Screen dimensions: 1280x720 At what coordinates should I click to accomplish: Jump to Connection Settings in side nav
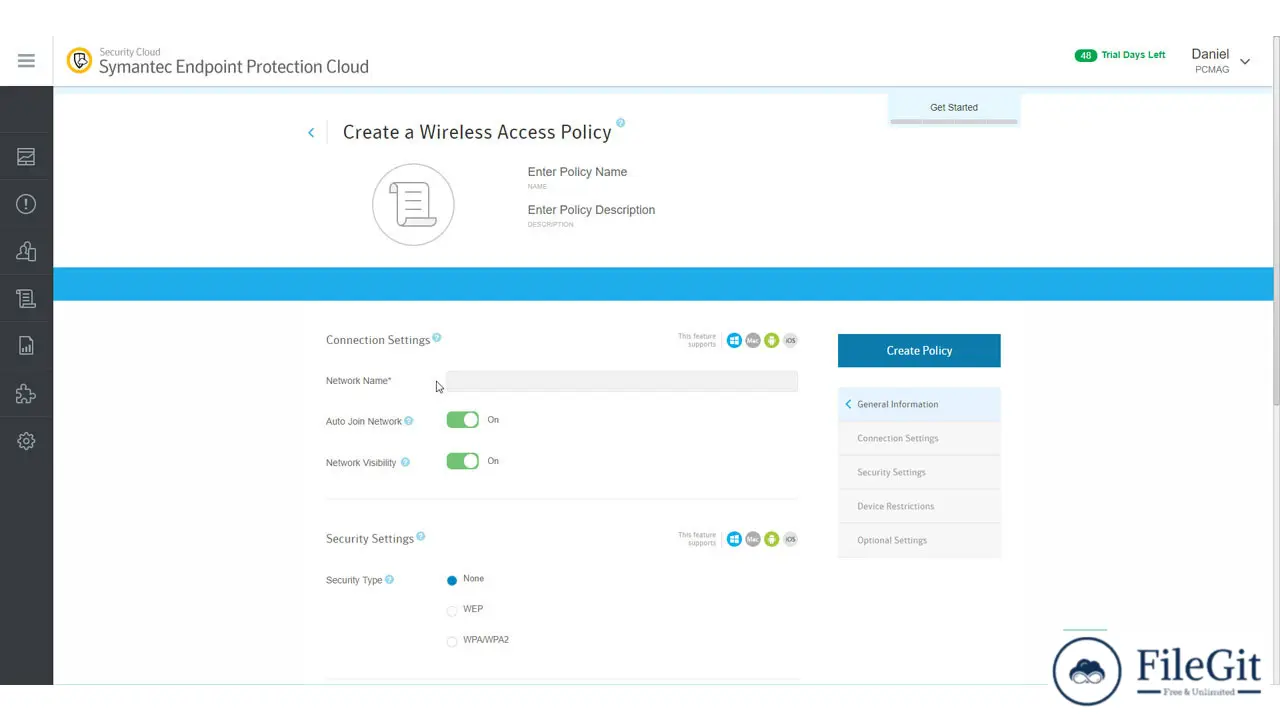tap(919, 438)
